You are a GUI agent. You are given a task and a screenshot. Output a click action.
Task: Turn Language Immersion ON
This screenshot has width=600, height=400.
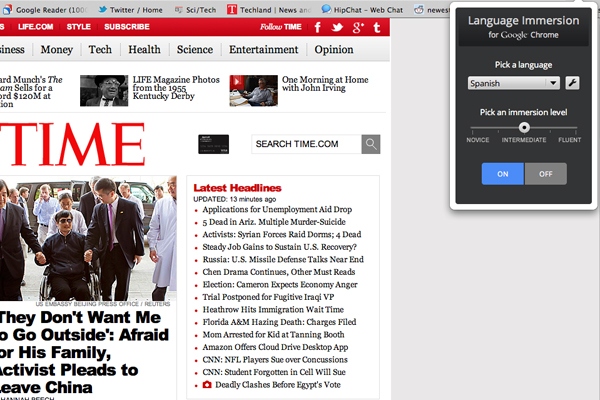[x=503, y=174]
